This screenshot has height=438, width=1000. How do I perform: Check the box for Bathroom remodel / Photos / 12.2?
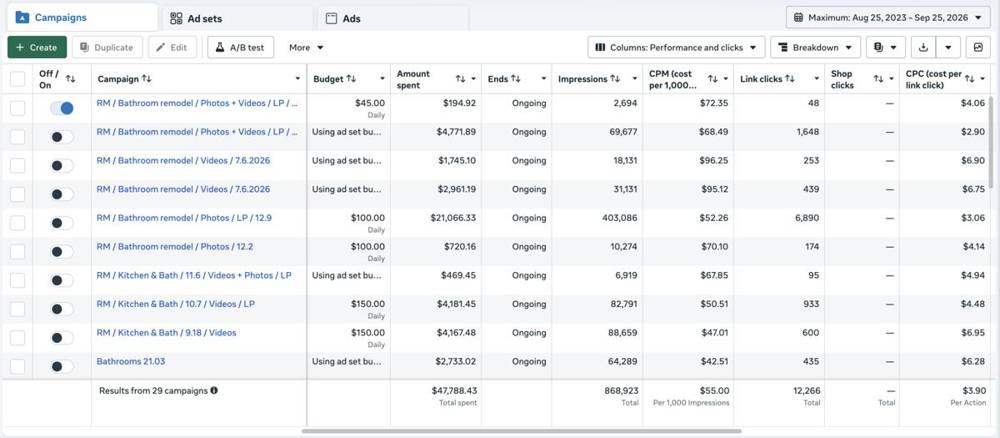tap(17, 252)
